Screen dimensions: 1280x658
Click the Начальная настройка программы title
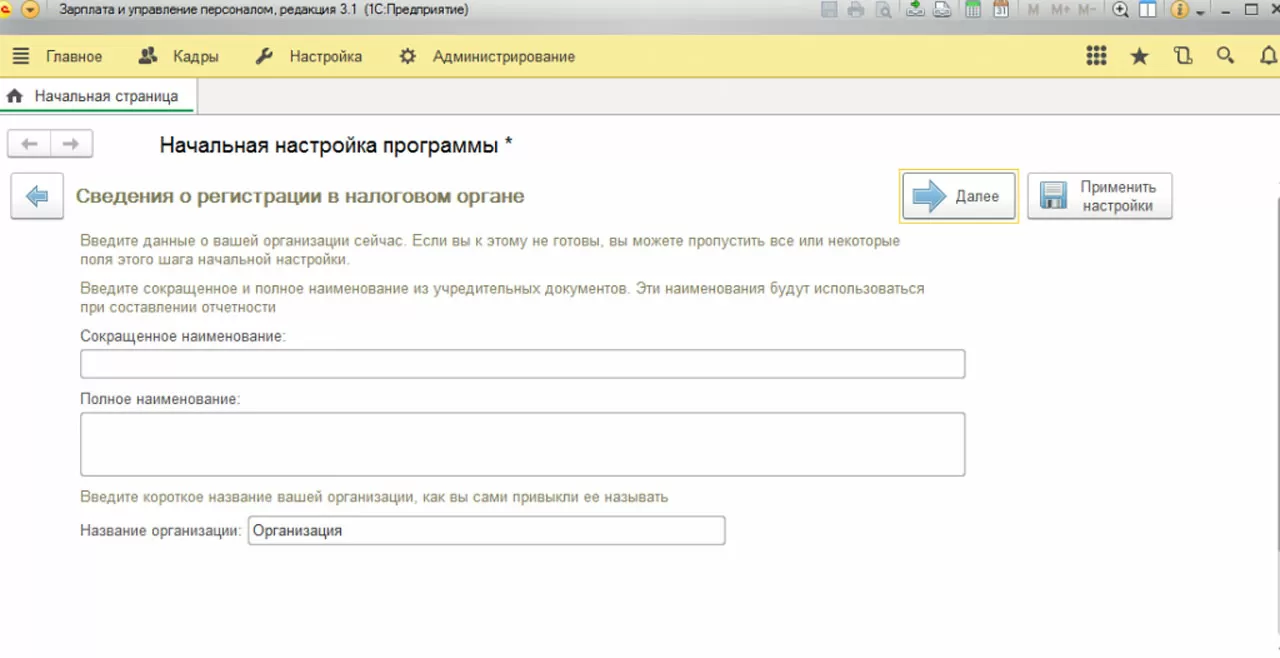pos(336,145)
